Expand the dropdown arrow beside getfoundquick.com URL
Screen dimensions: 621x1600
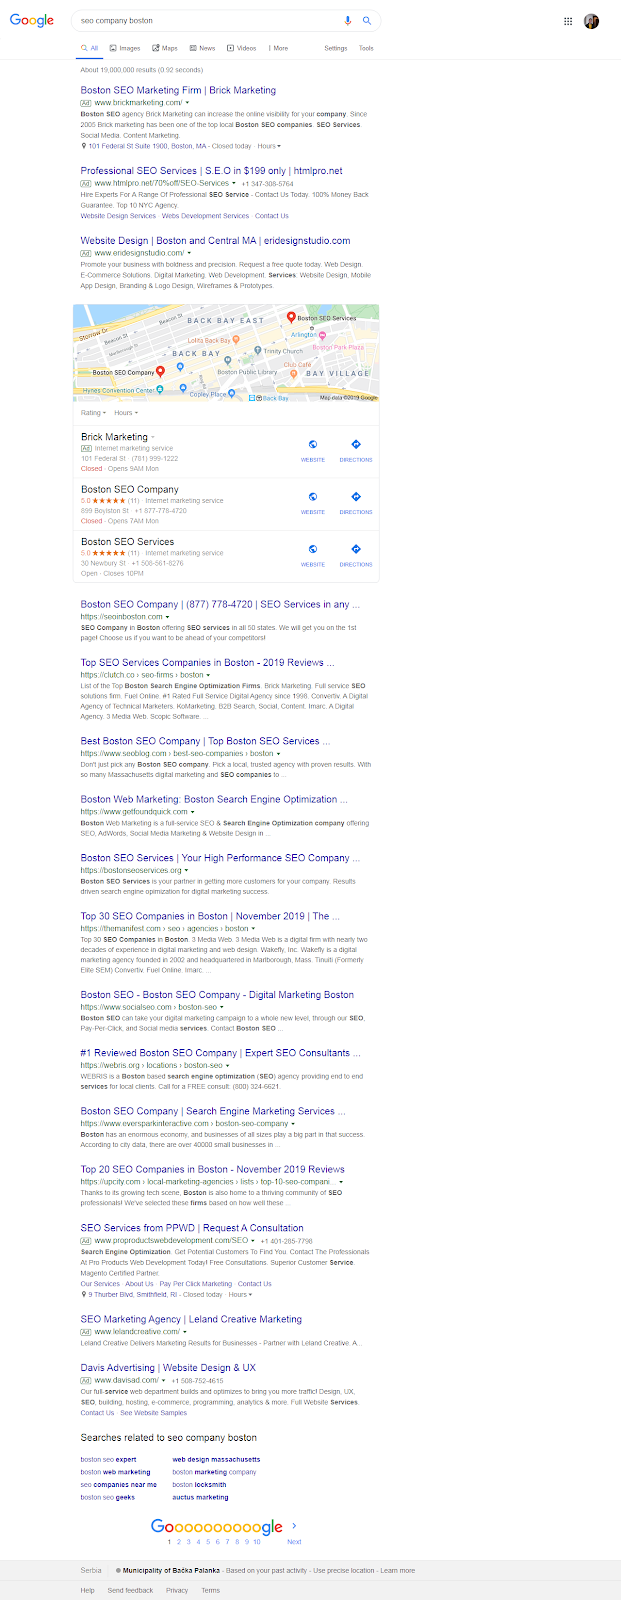pos(193,812)
